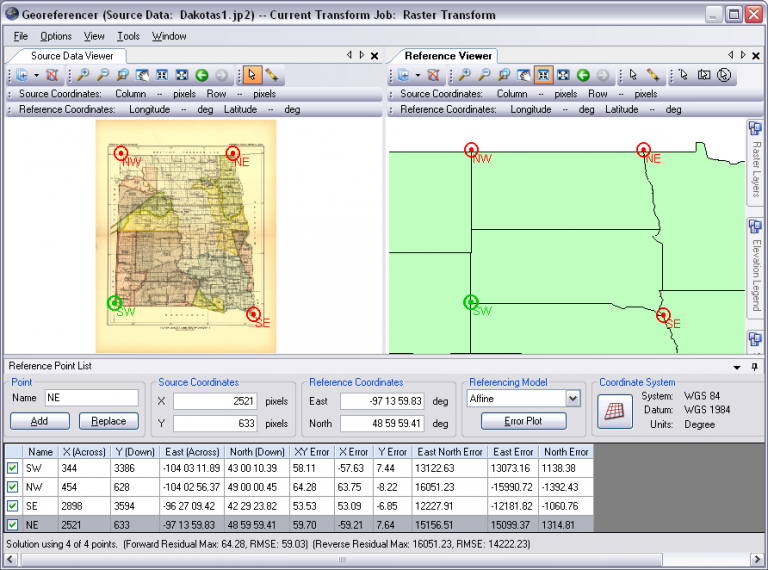Expand add layer dropdown arrow in Source Viewer
This screenshot has height=570, width=768.
pyautogui.click(x=36, y=75)
